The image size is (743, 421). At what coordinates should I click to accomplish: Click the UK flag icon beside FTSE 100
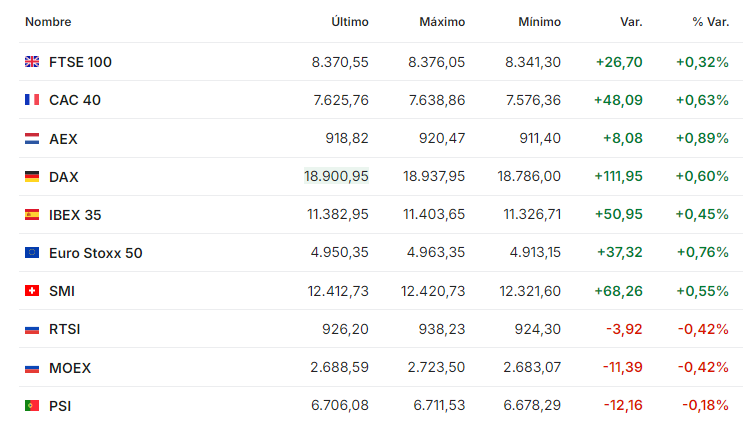click(x=32, y=62)
